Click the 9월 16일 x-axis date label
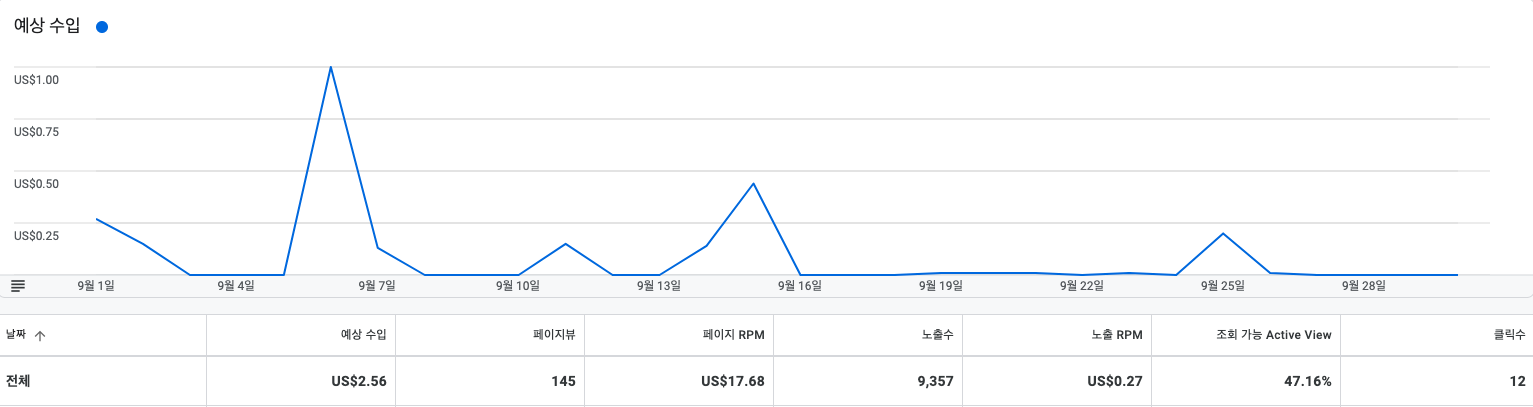 click(800, 286)
